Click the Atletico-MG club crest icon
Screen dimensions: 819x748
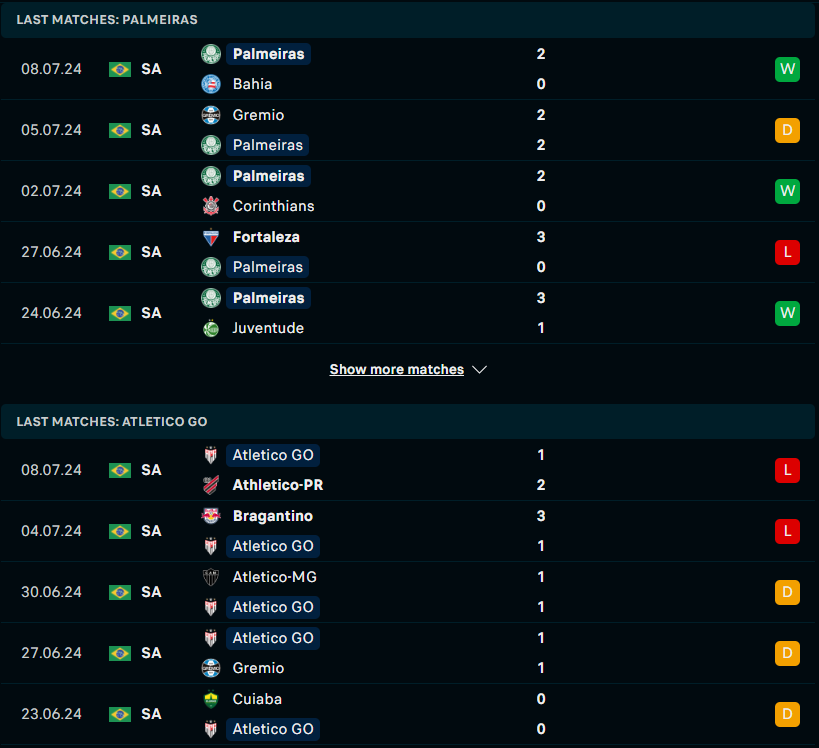(x=211, y=577)
